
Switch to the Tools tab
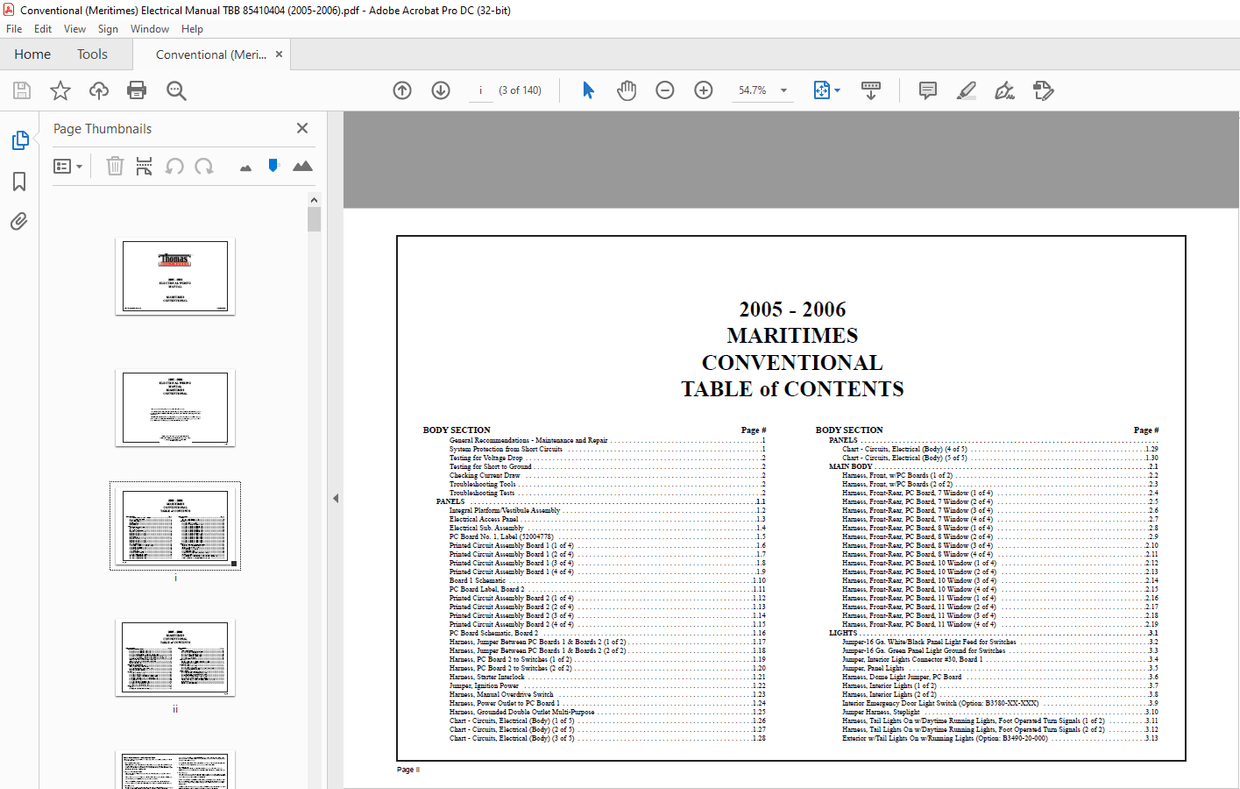pyautogui.click(x=93, y=54)
